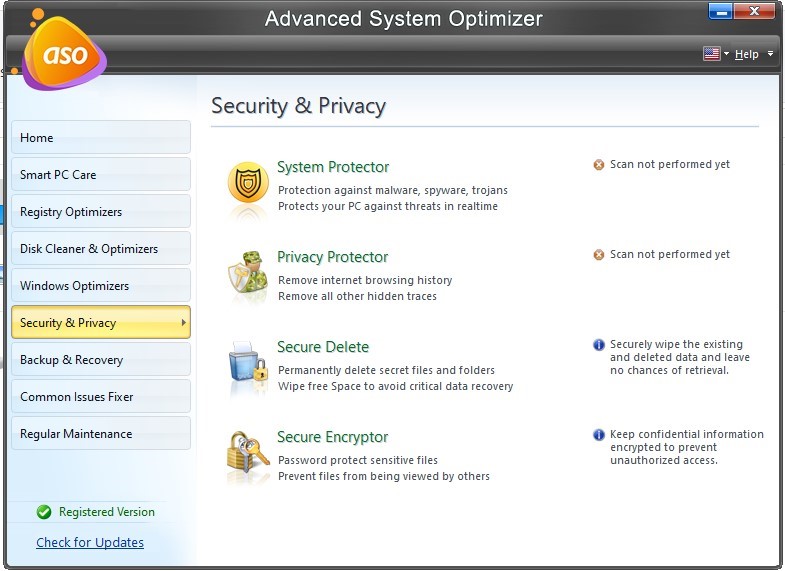
Task: Go to Common Issues Fixer
Action: (101, 396)
